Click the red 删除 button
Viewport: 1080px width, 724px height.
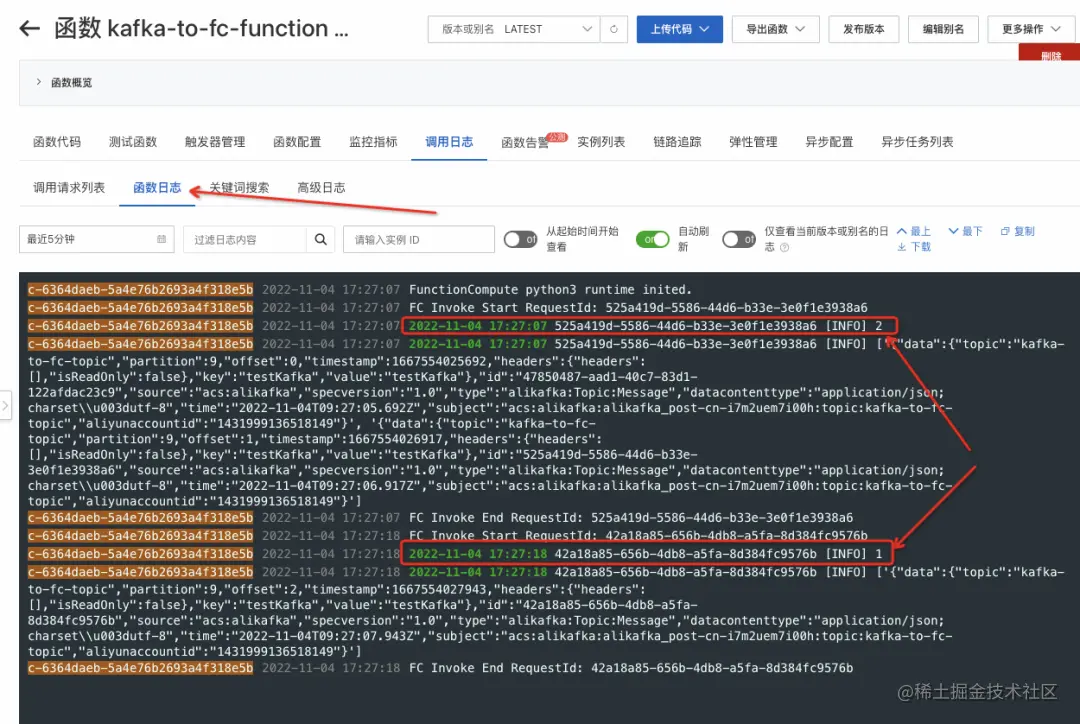pyautogui.click(x=1050, y=53)
